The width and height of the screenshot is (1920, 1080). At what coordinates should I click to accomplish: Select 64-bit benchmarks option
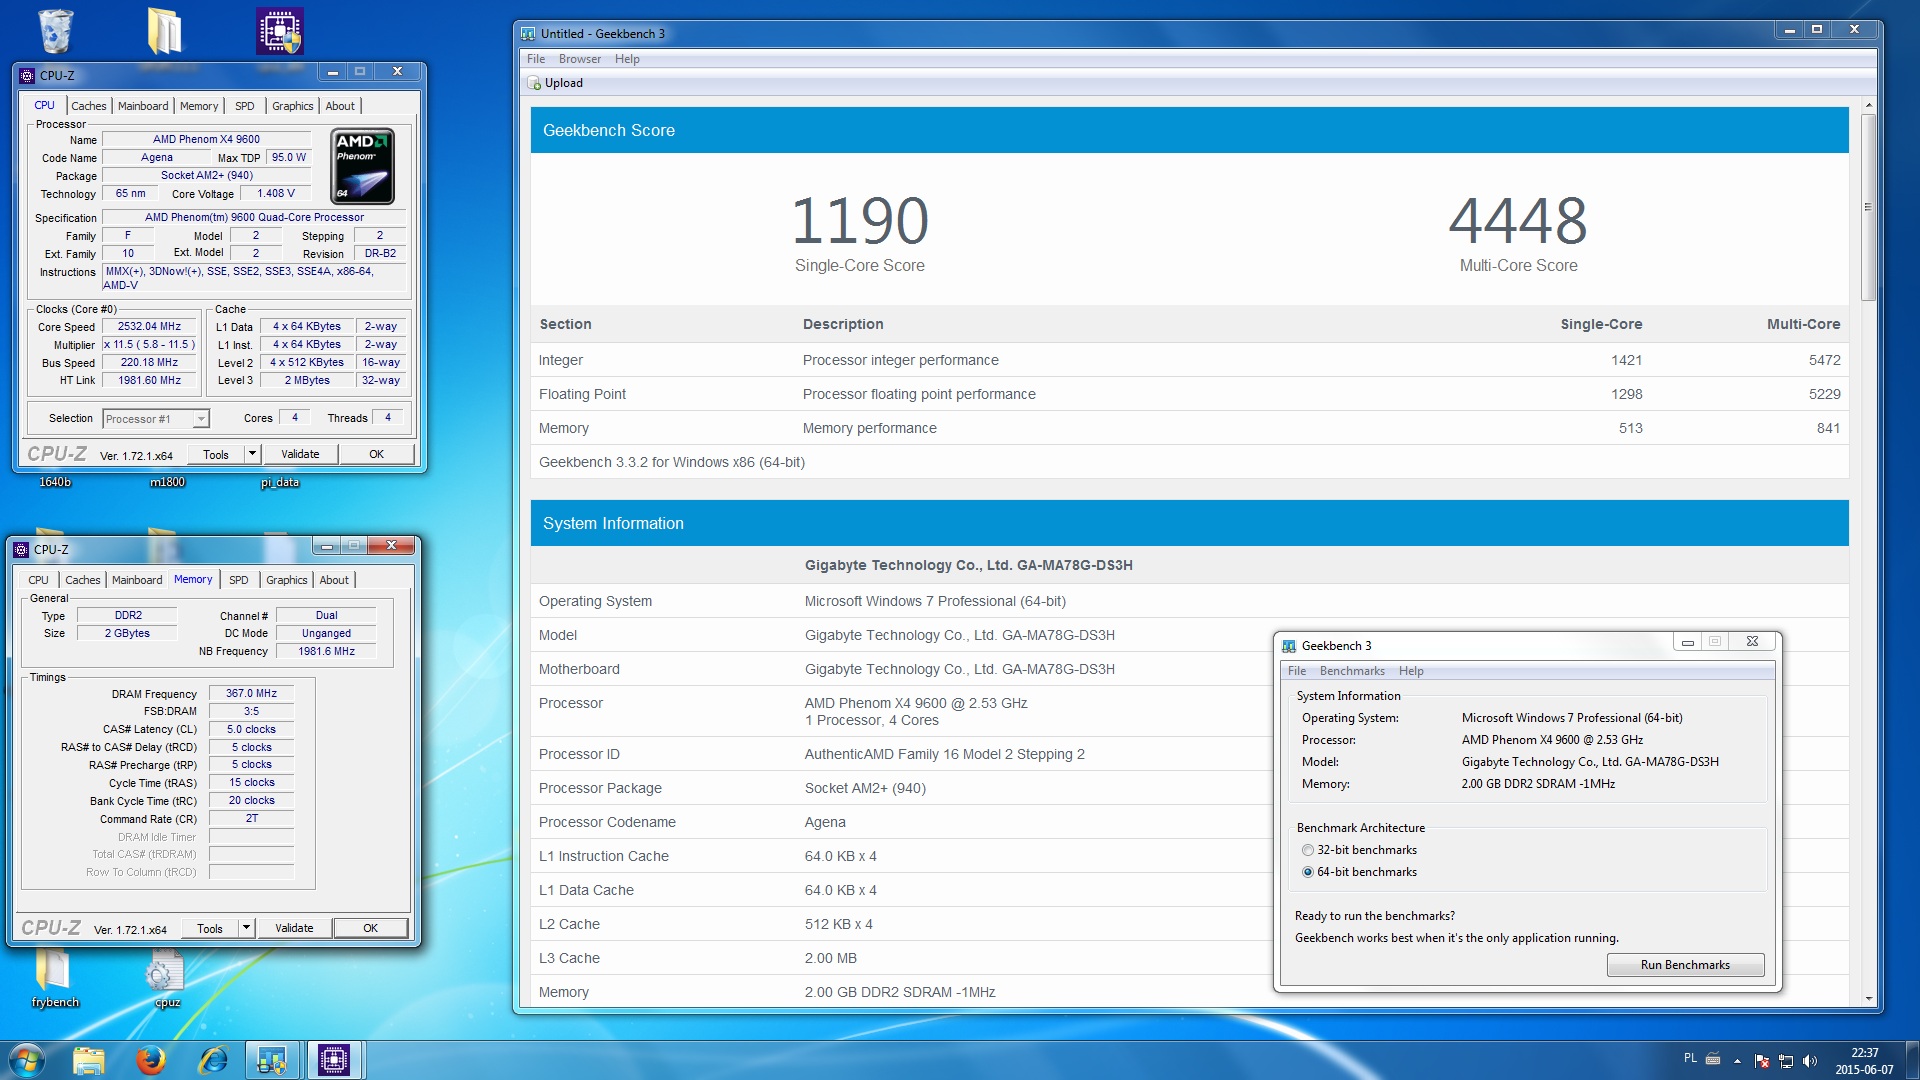click(x=1360, y=872)
